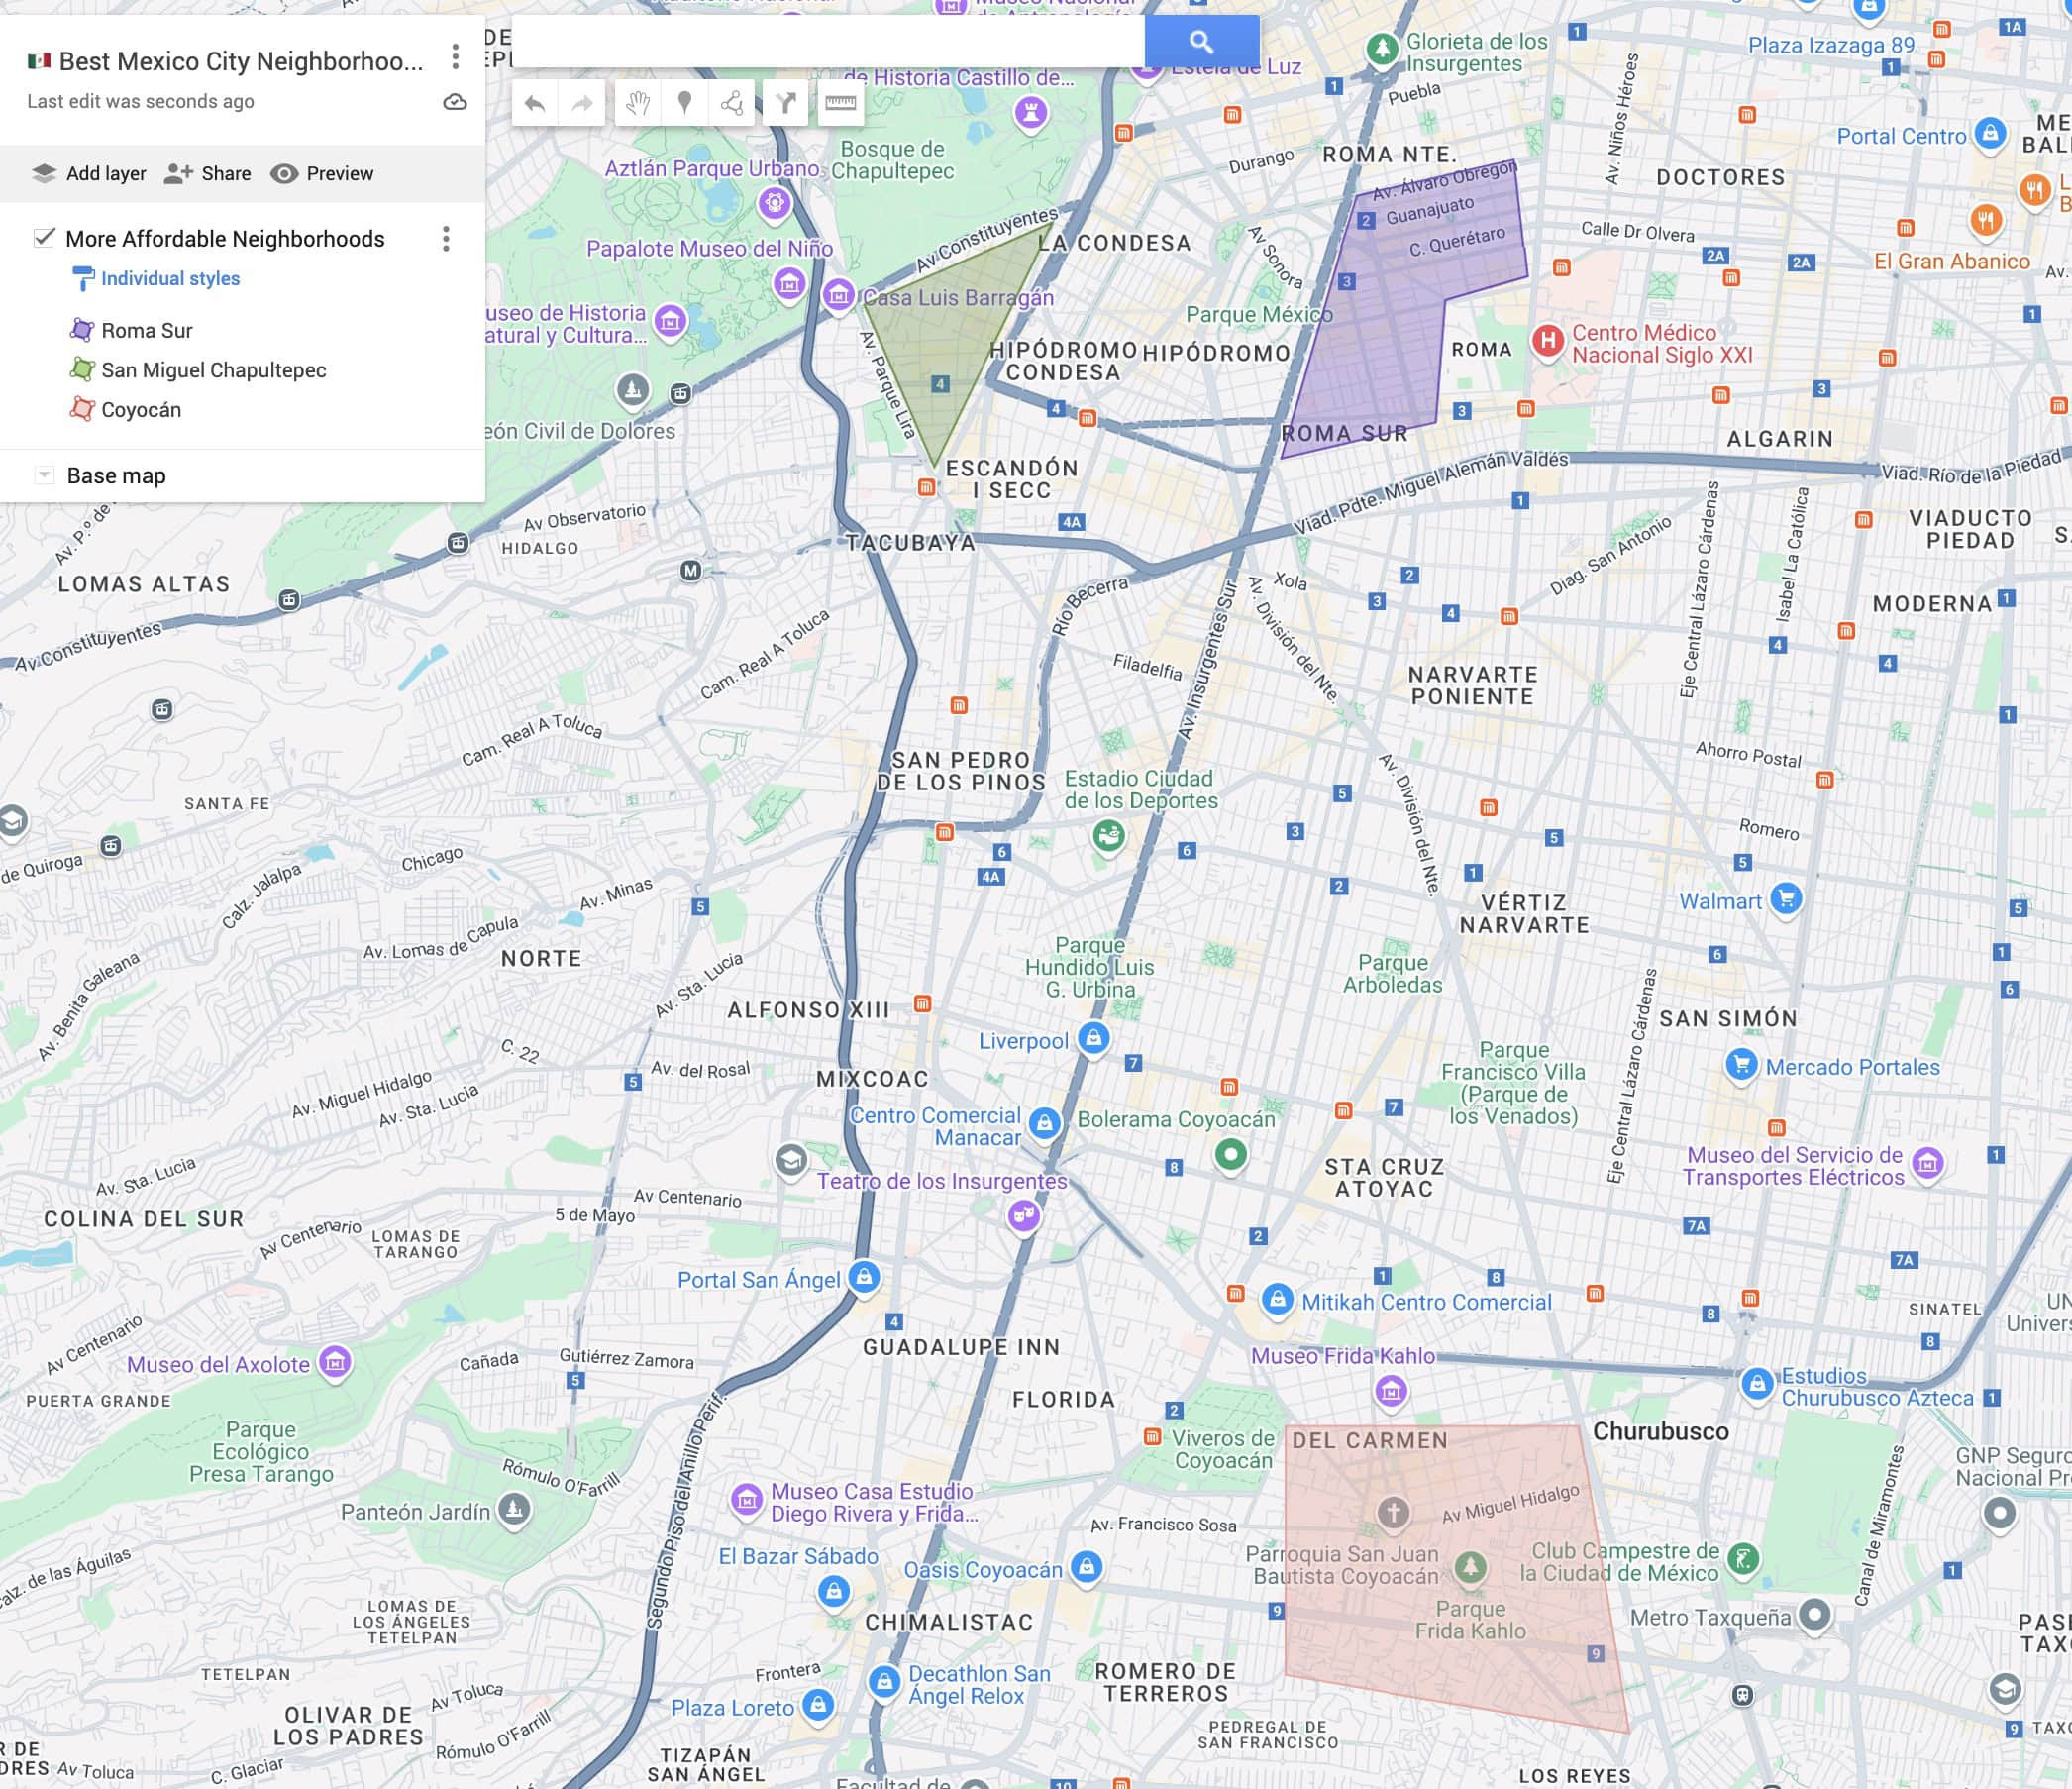Select Coyoacán in layer list
This screenshot has width=2072, height=1789.
(x=141, y=410)
